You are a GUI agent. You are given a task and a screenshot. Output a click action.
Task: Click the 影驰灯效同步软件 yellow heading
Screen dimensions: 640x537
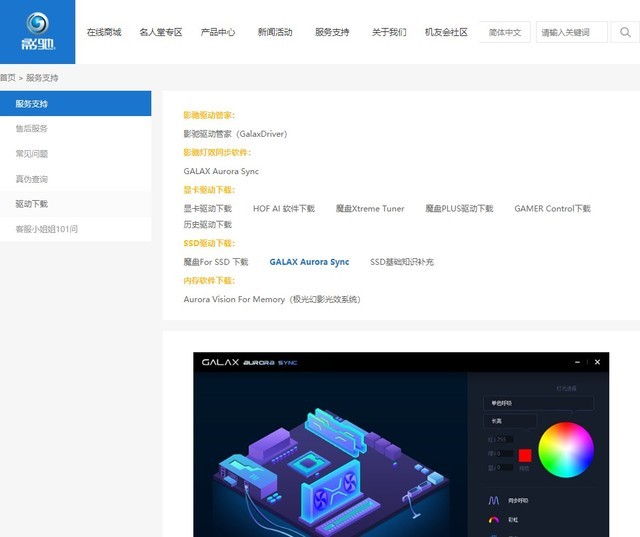[217, 152]
